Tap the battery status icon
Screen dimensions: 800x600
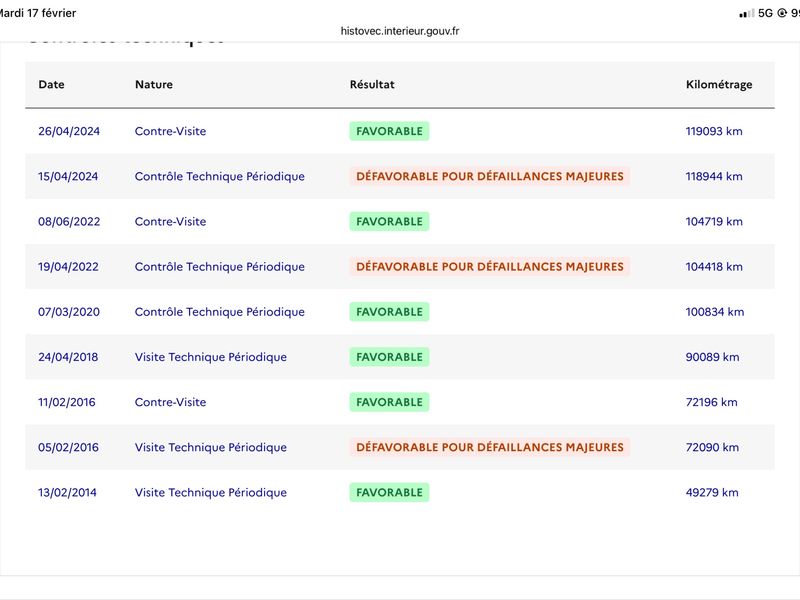pos(794,13)
